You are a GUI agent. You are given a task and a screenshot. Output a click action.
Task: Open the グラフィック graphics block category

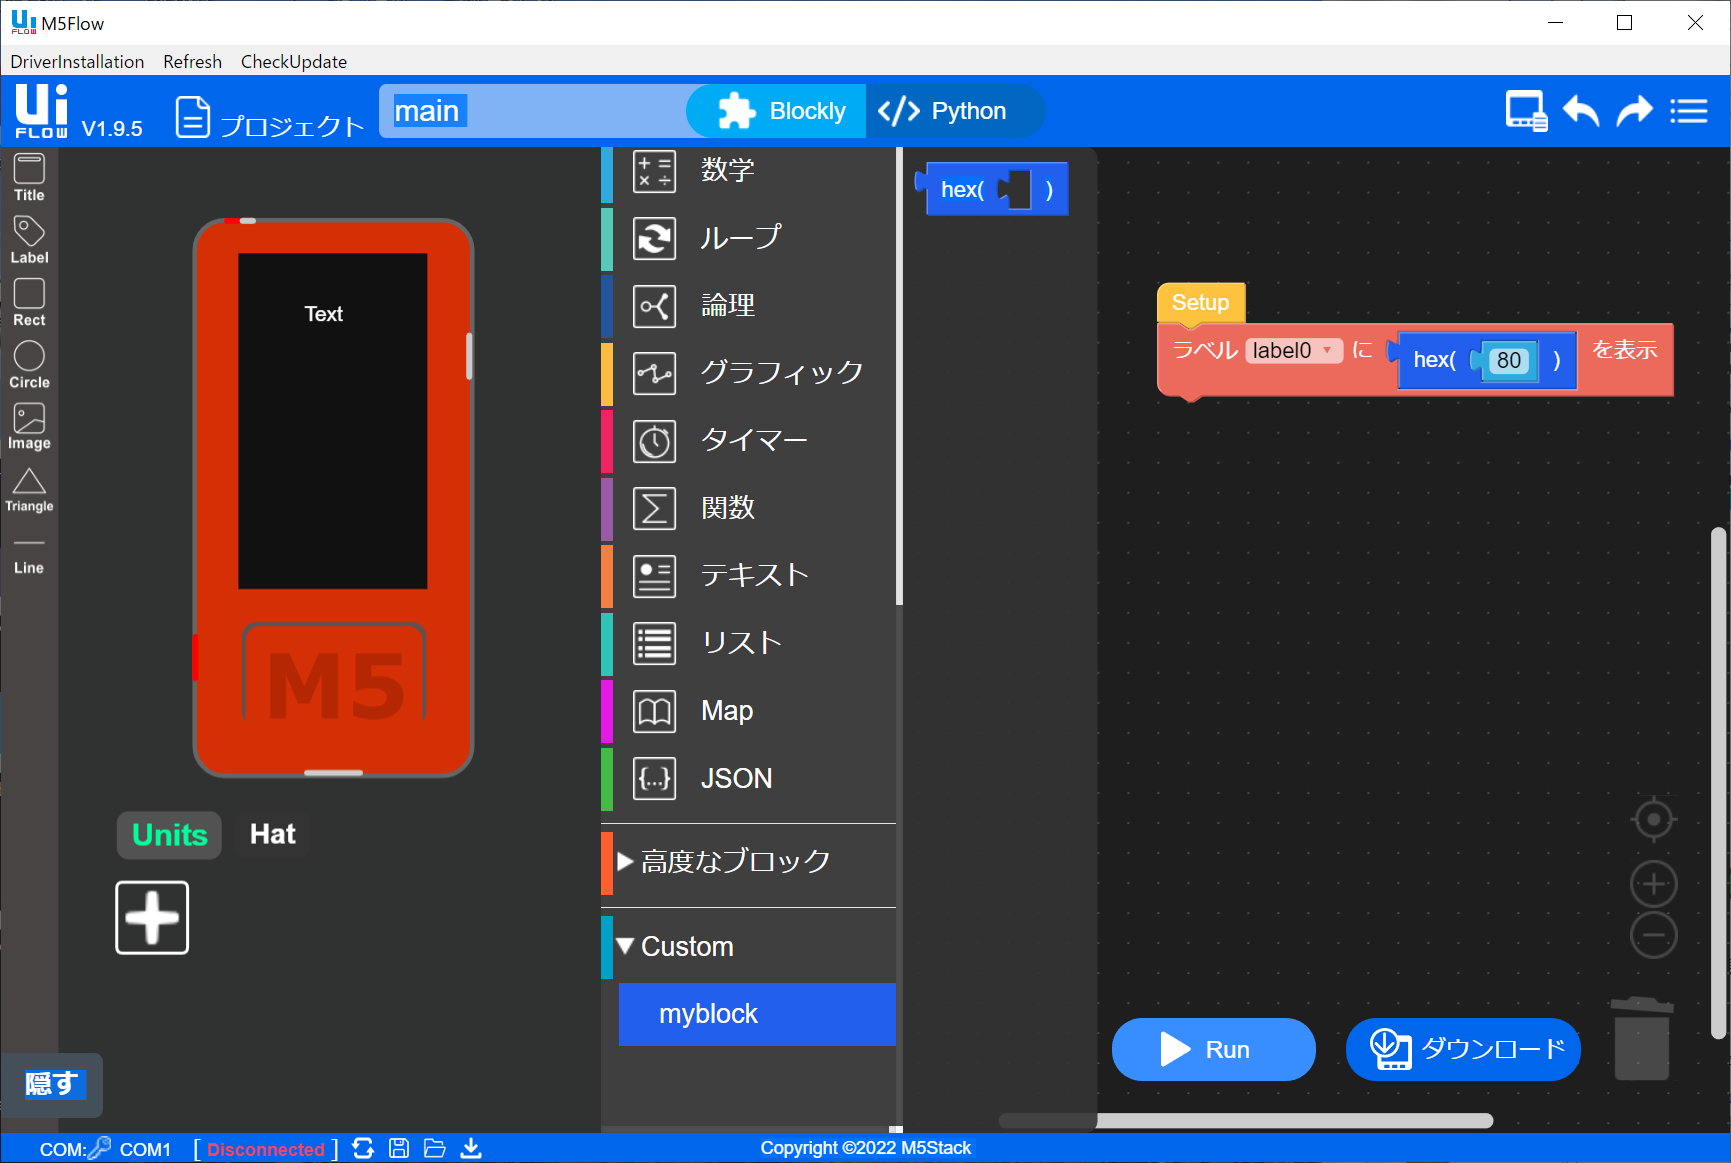(748, 373)
